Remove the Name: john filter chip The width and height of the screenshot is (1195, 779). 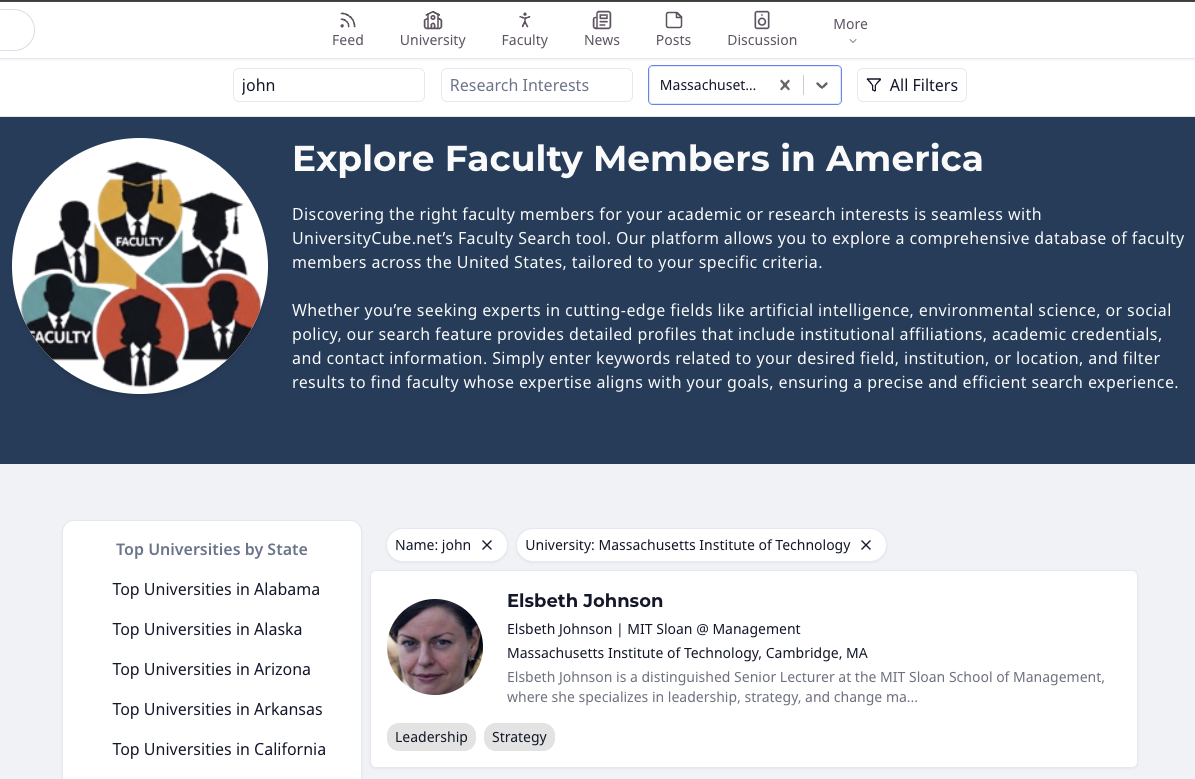(x=487, y=545)
